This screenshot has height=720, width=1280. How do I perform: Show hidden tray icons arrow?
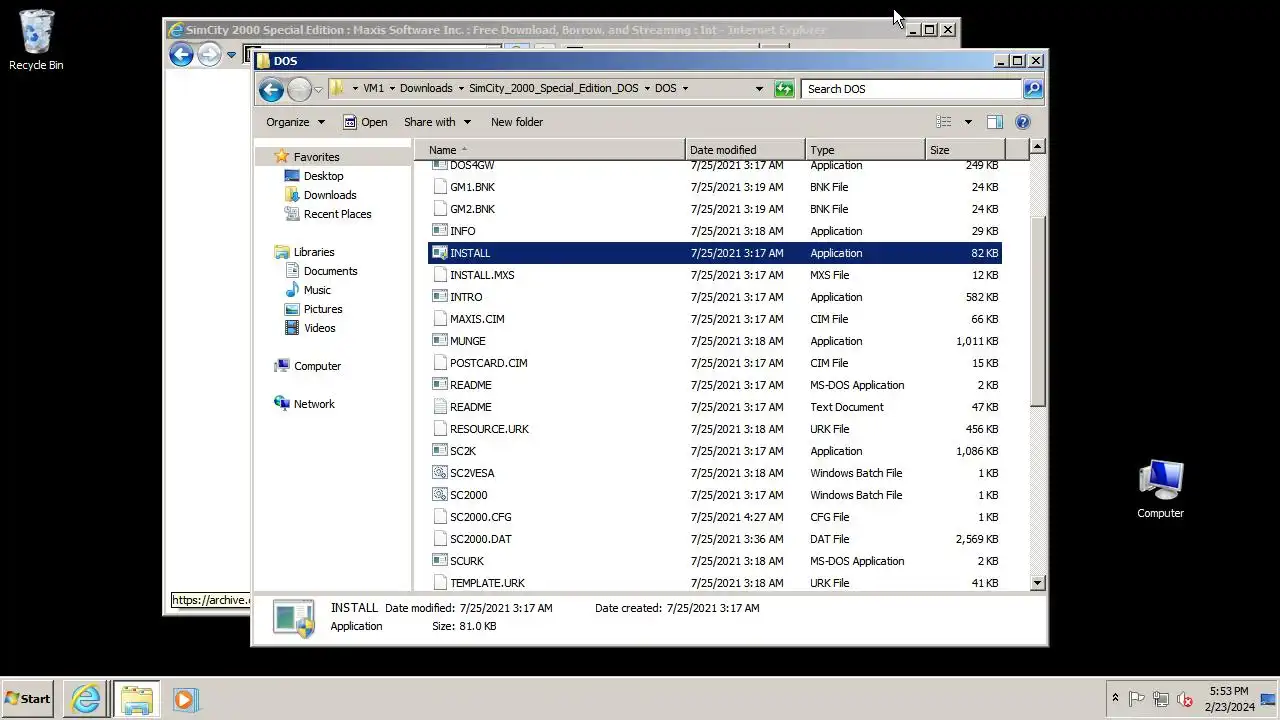(x=1115, y=699)
